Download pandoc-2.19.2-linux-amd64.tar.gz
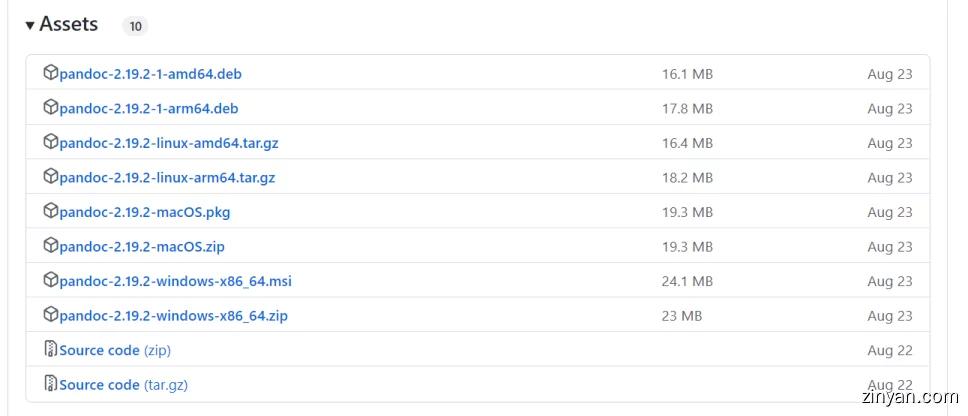 168,143
